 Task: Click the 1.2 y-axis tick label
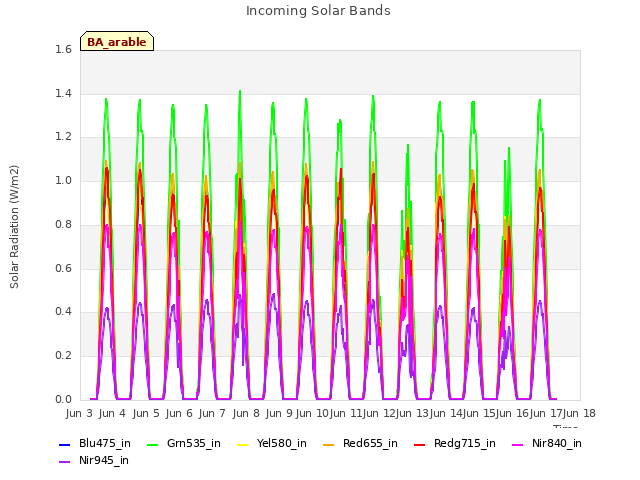(63, 137)
